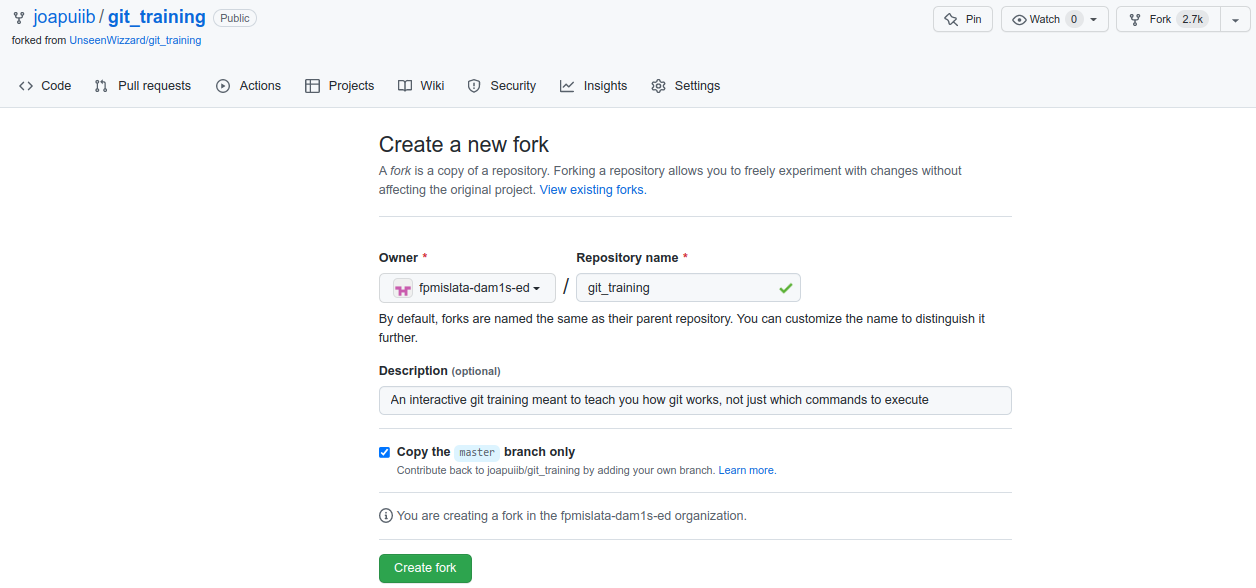Switch to the Wiki tab

pos(421,86)
